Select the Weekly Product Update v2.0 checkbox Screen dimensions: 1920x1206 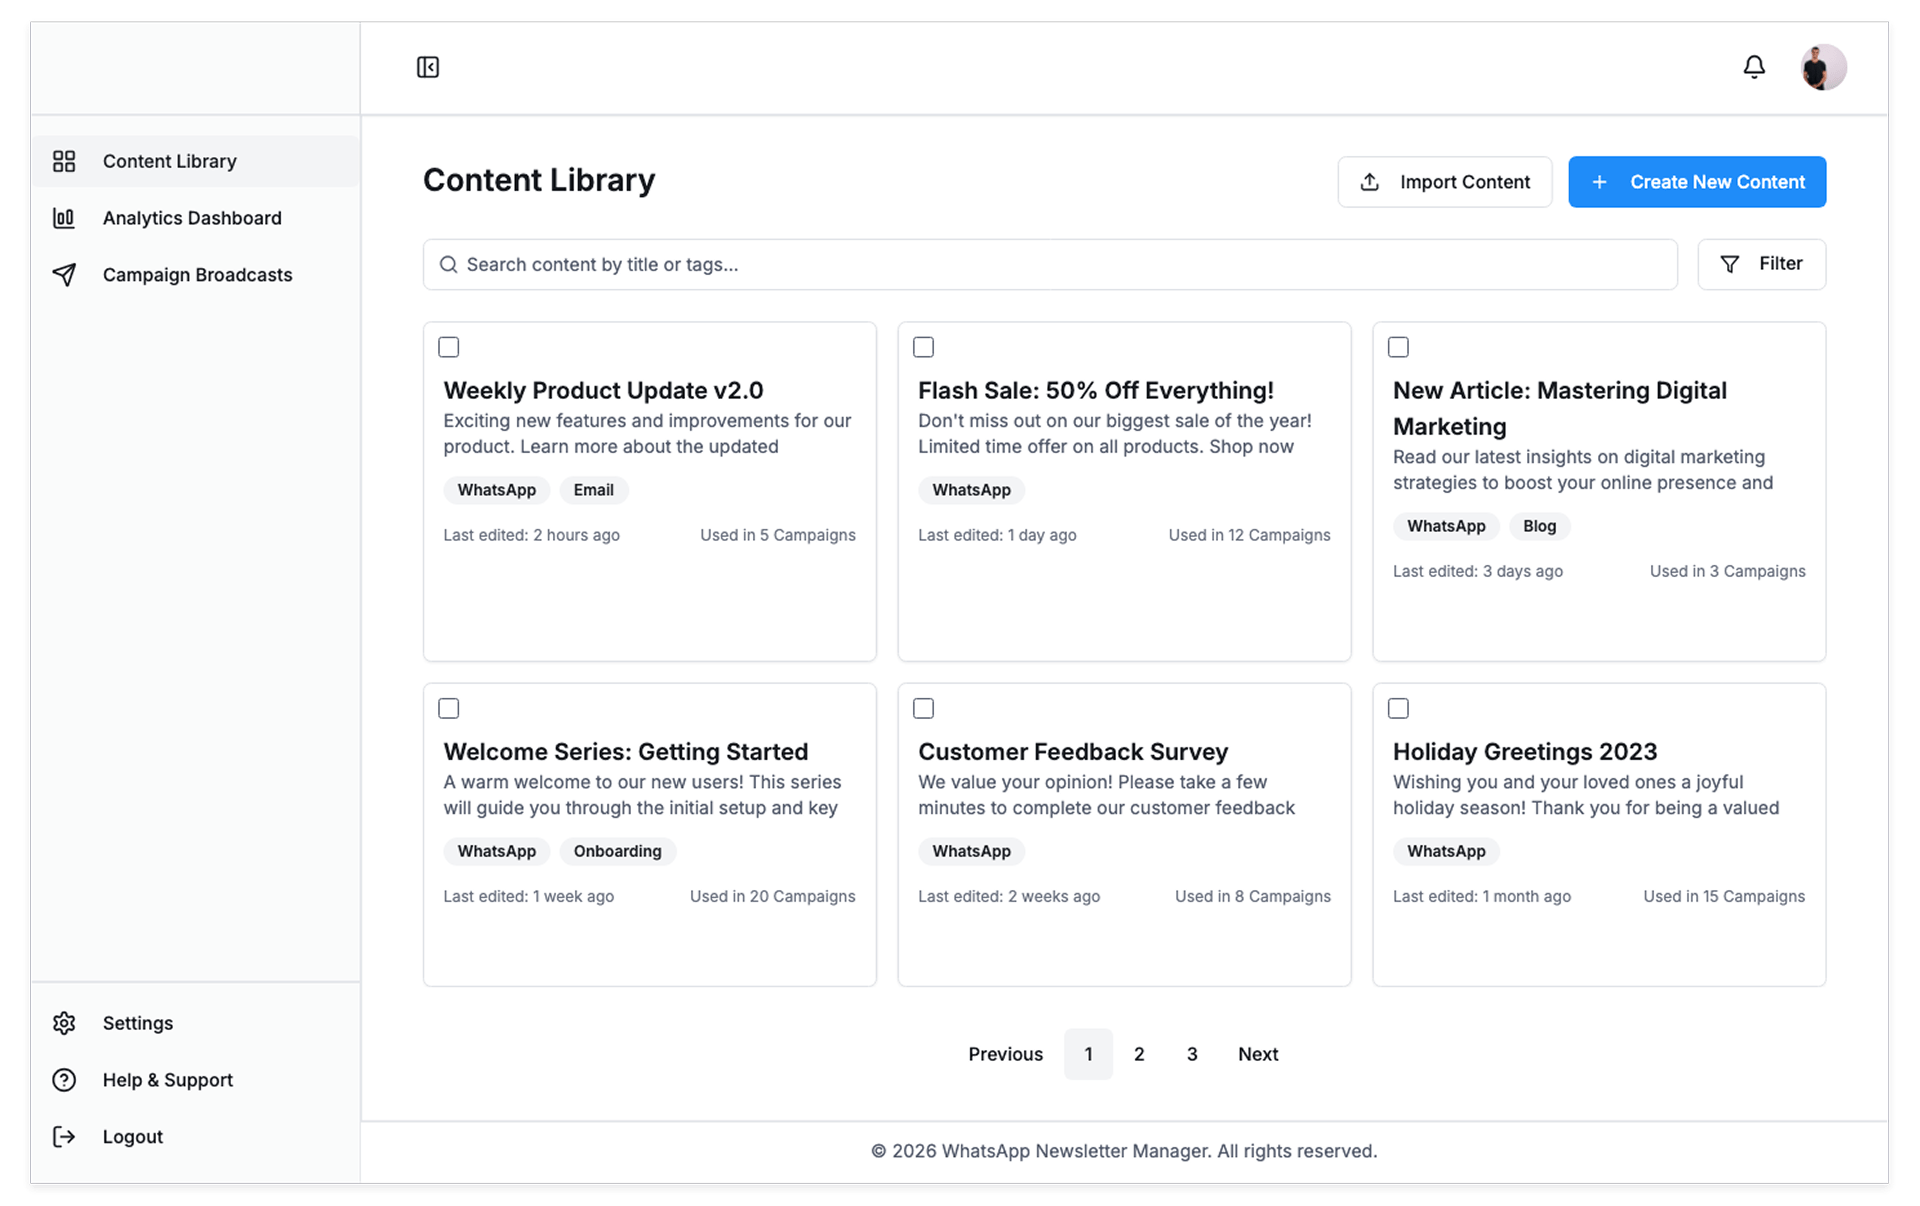point(449,347)
